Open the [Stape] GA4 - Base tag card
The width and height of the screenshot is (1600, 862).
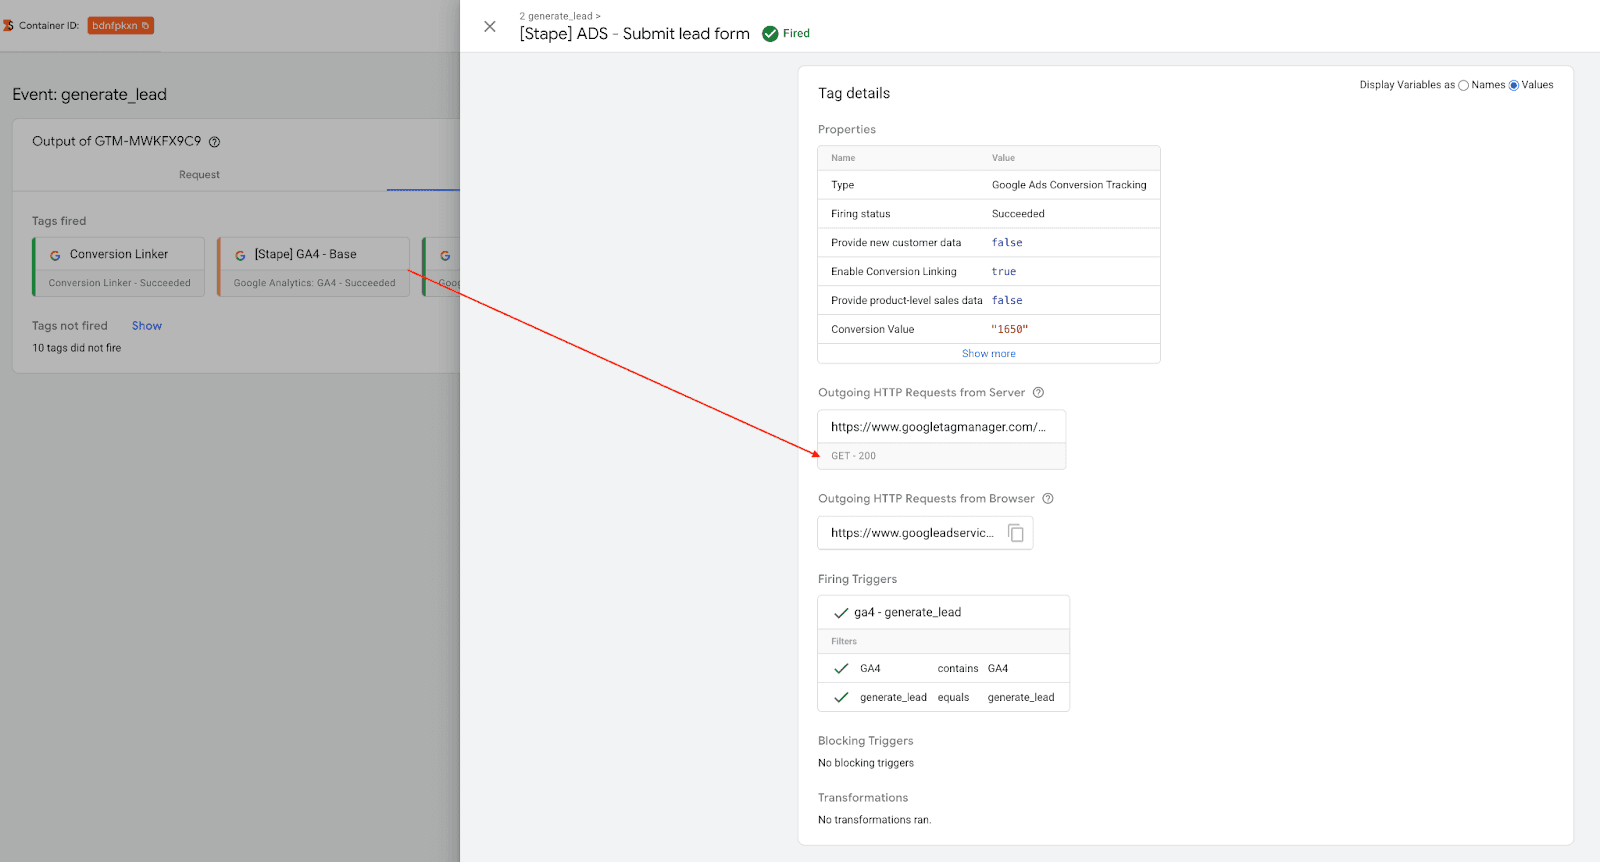(x=313, y=266)
